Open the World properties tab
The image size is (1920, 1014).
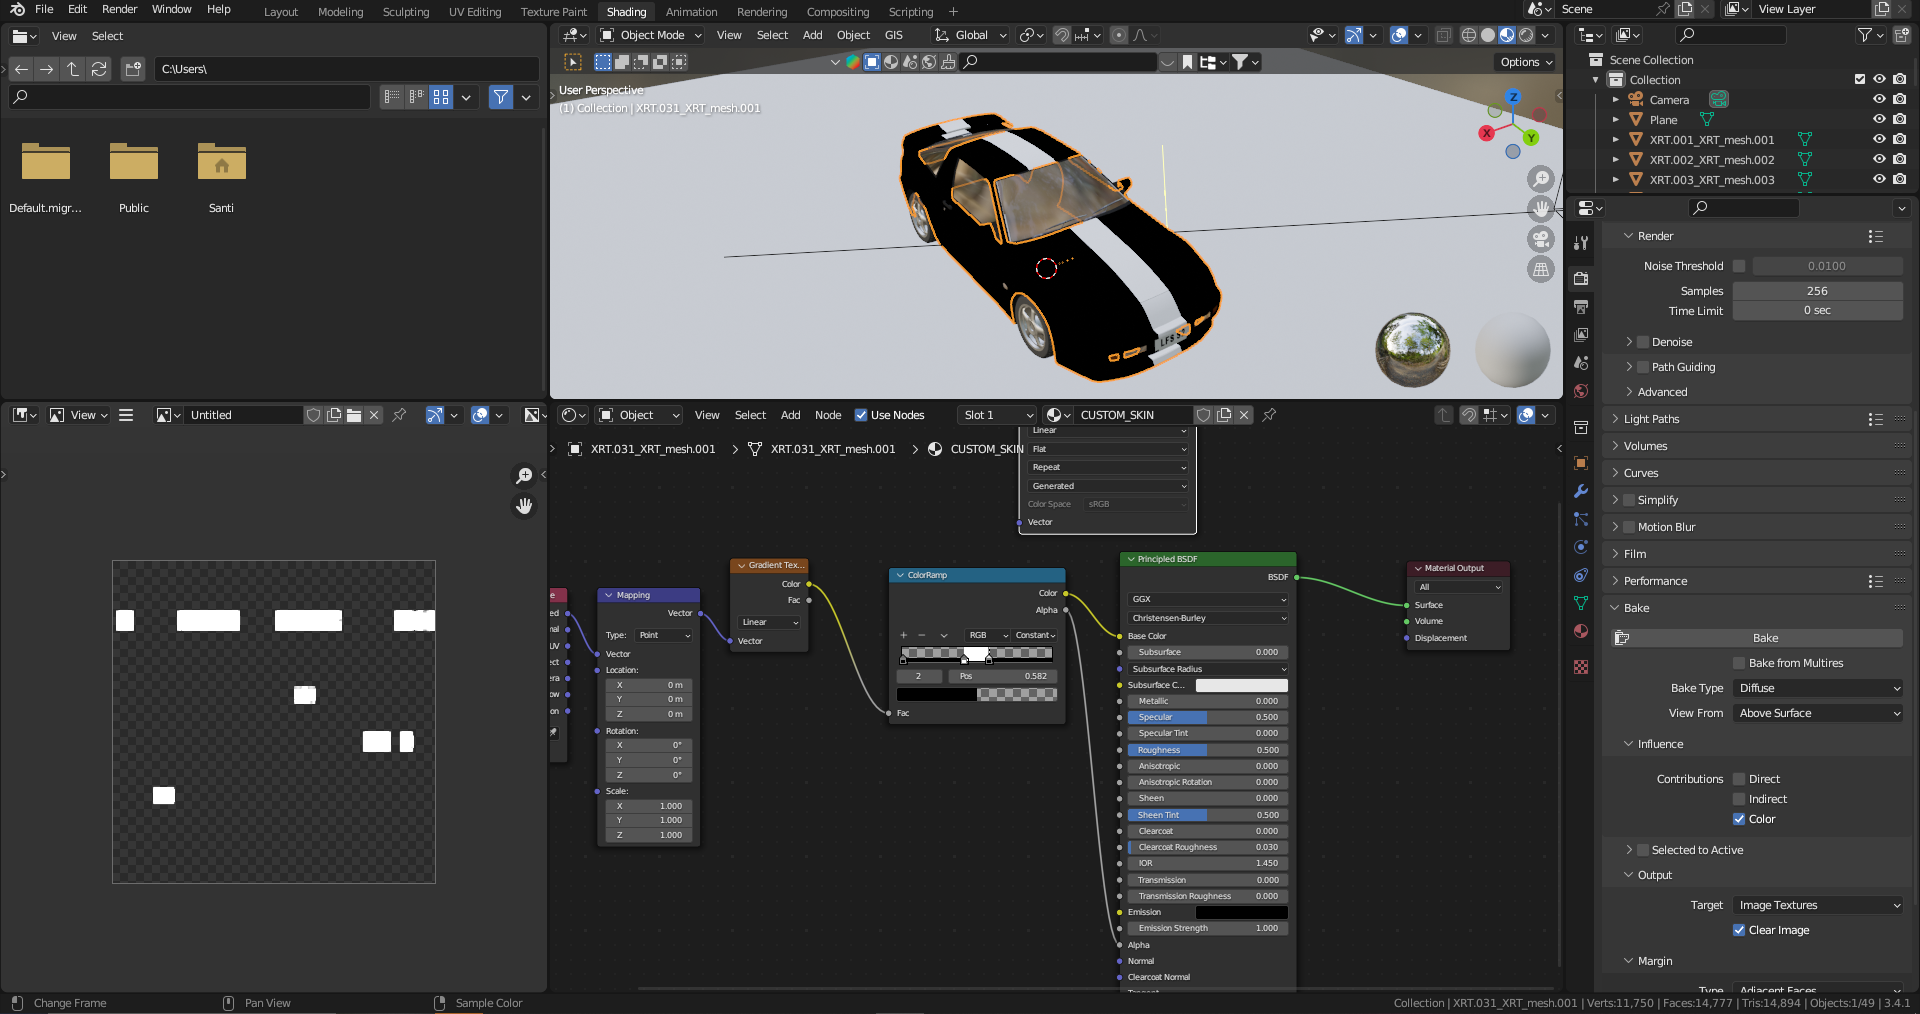coord(1581,391)
